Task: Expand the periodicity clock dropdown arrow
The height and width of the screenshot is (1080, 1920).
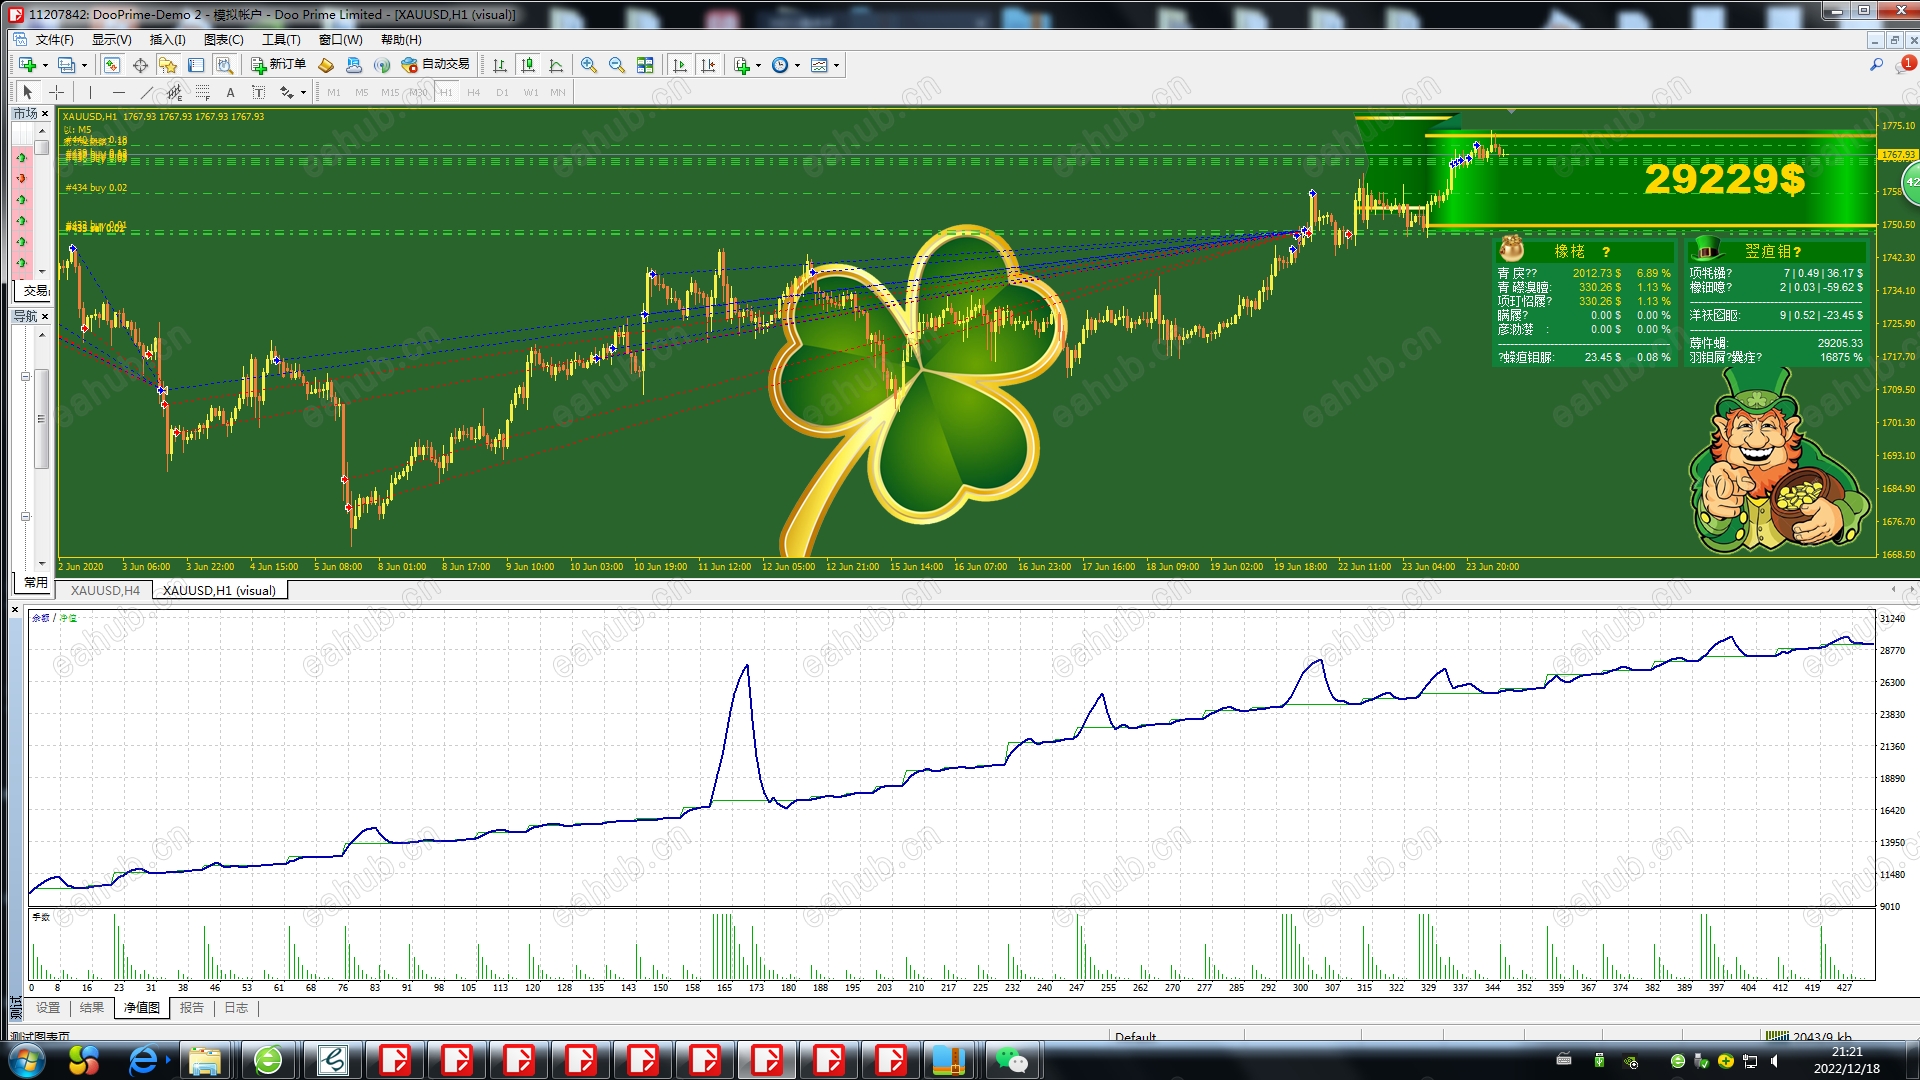Action: tap(797, 66)
